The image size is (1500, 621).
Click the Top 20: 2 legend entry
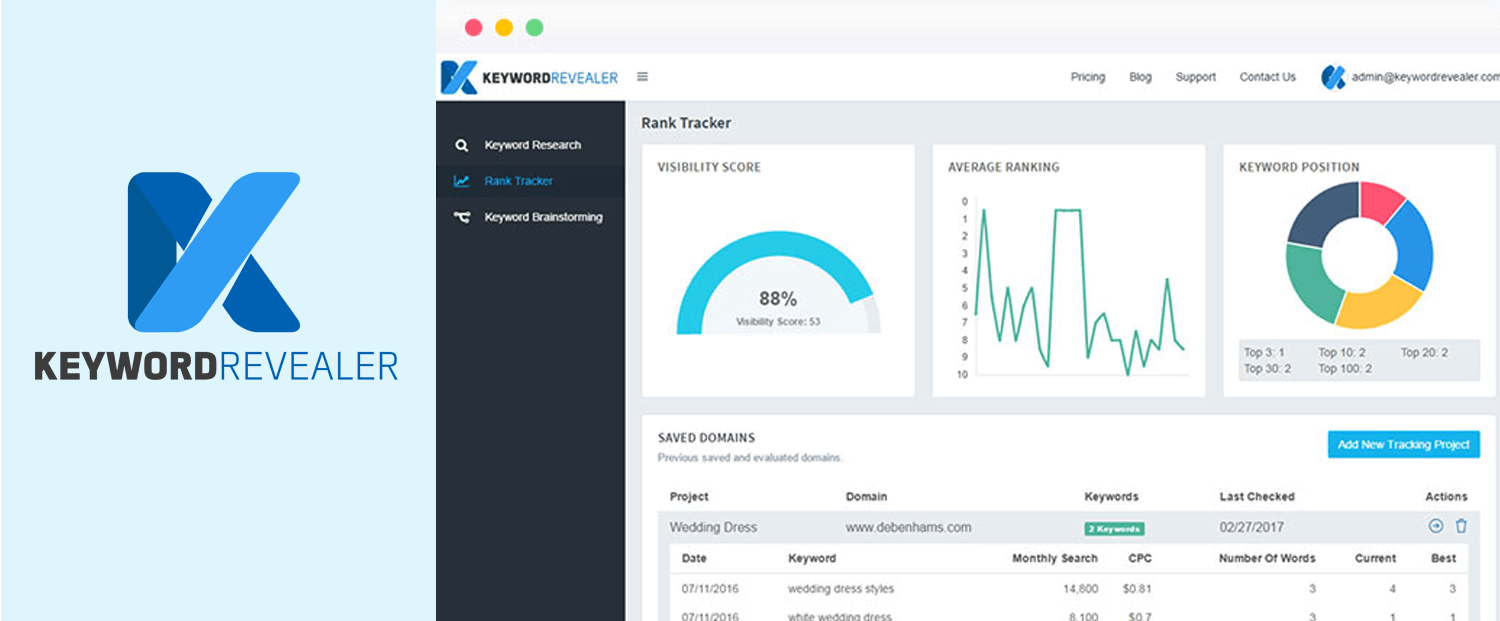(x=1424, y=352)
